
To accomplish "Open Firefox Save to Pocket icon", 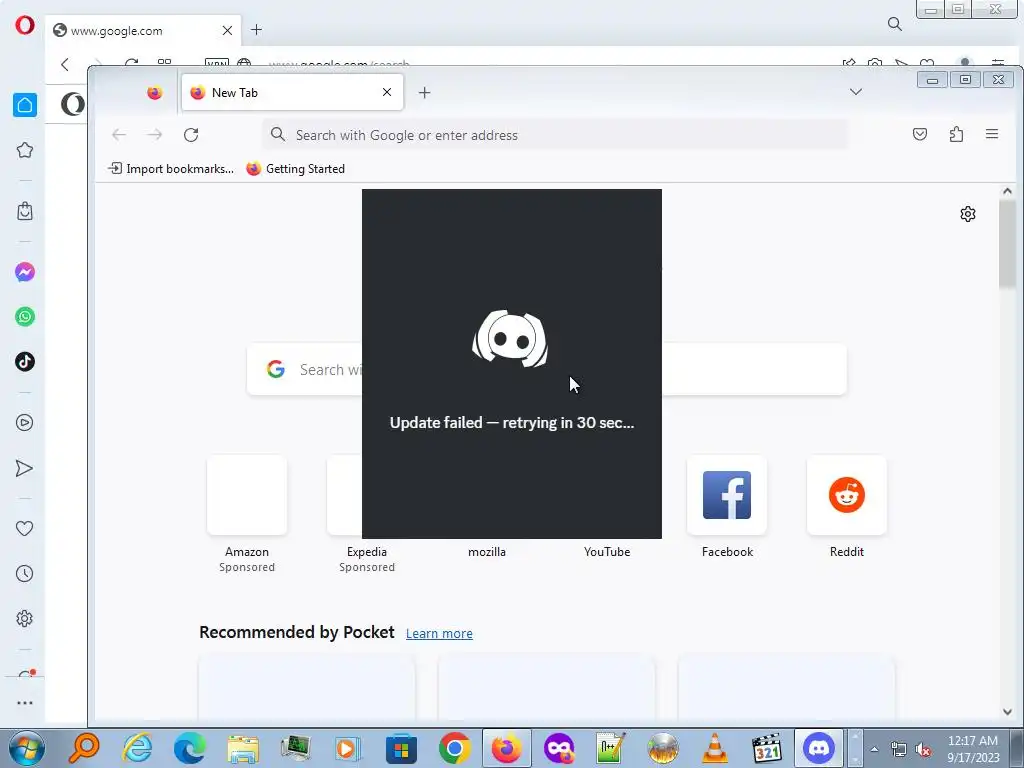I will point(920,135).
